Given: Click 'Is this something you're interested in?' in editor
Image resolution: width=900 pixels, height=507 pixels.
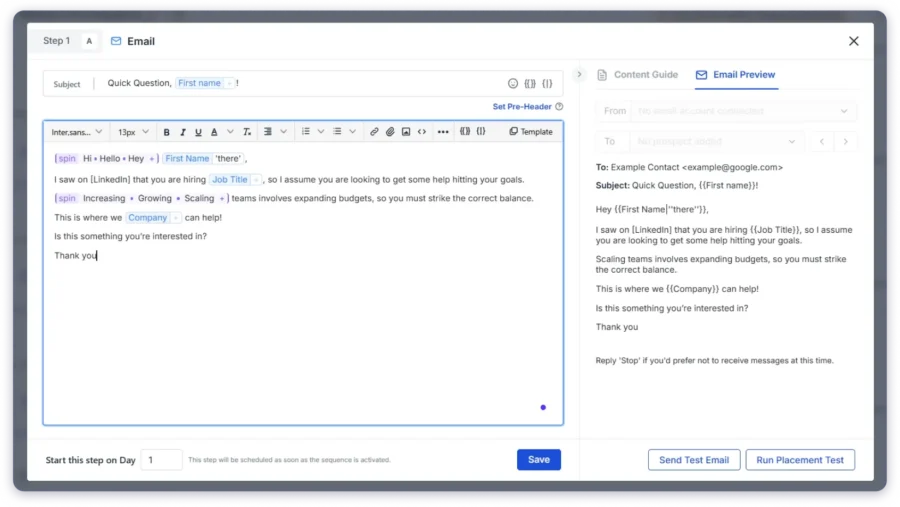Looking at the screenshot, I should click(130, 237).
